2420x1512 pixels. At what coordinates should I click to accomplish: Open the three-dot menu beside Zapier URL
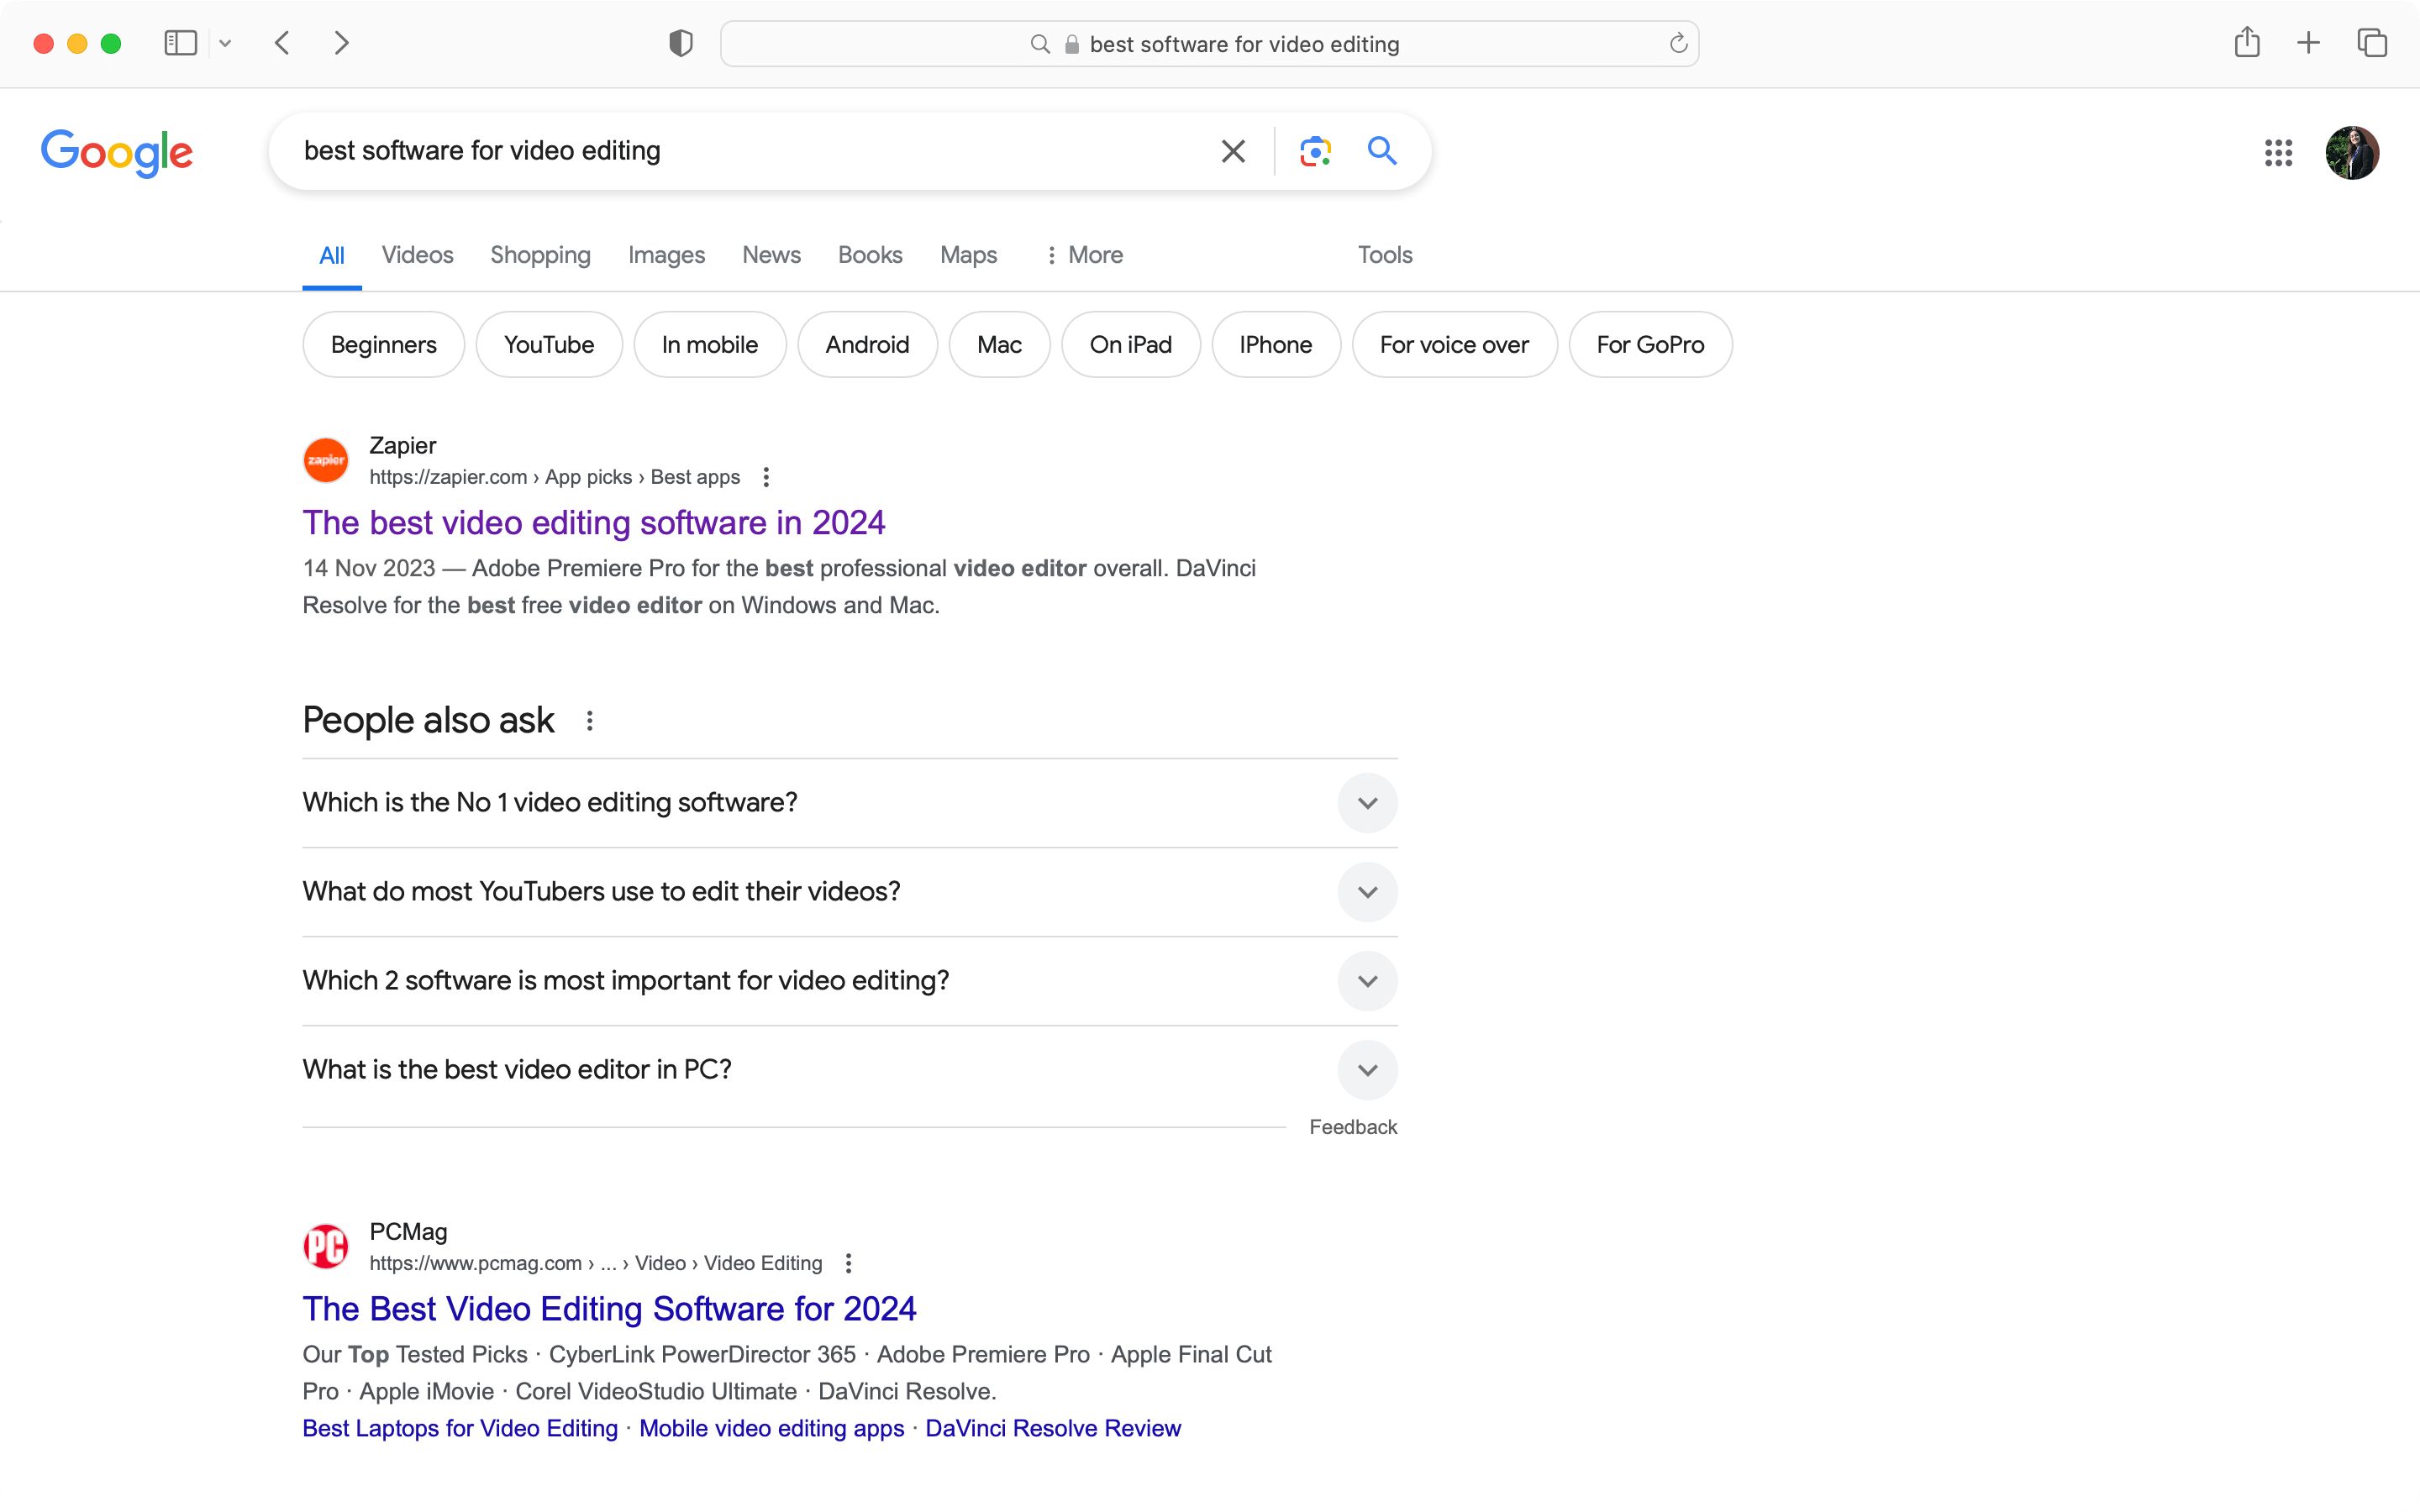pos(766,477)
